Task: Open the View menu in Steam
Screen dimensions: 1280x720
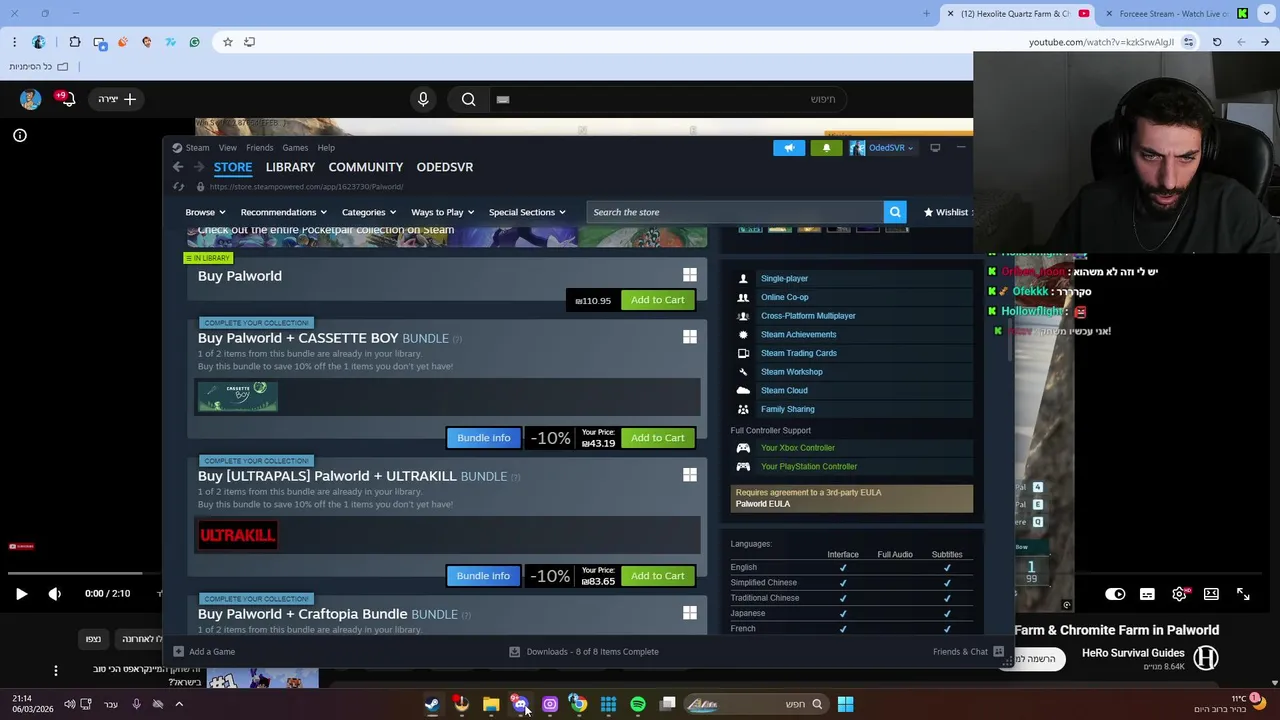Action: [x=228, y=148]
